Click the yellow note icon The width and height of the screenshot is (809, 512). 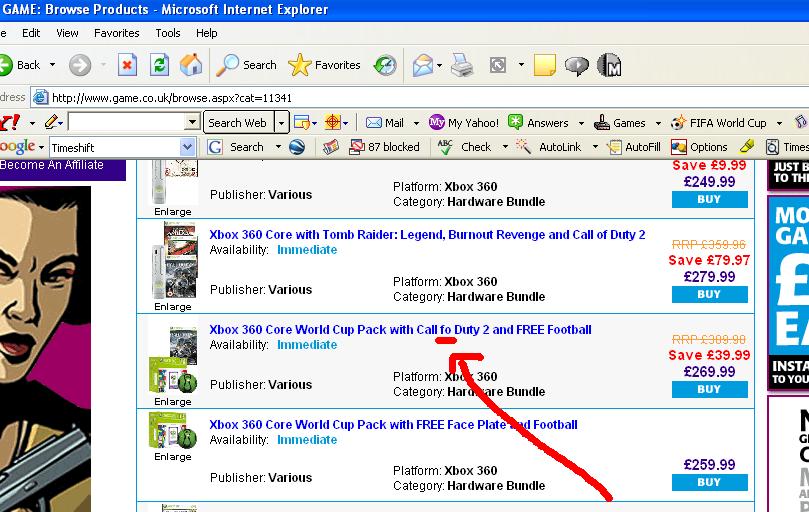[x=544, y=65]
